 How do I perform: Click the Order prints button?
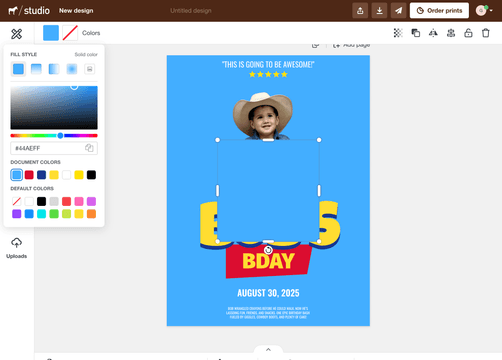coord(439,11)
